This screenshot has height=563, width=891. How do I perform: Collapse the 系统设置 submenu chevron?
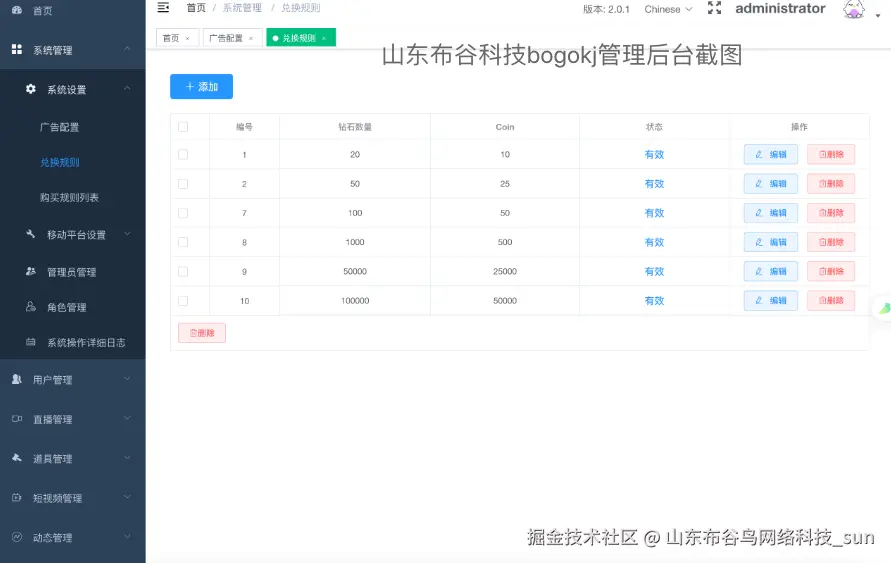[127, 89]
